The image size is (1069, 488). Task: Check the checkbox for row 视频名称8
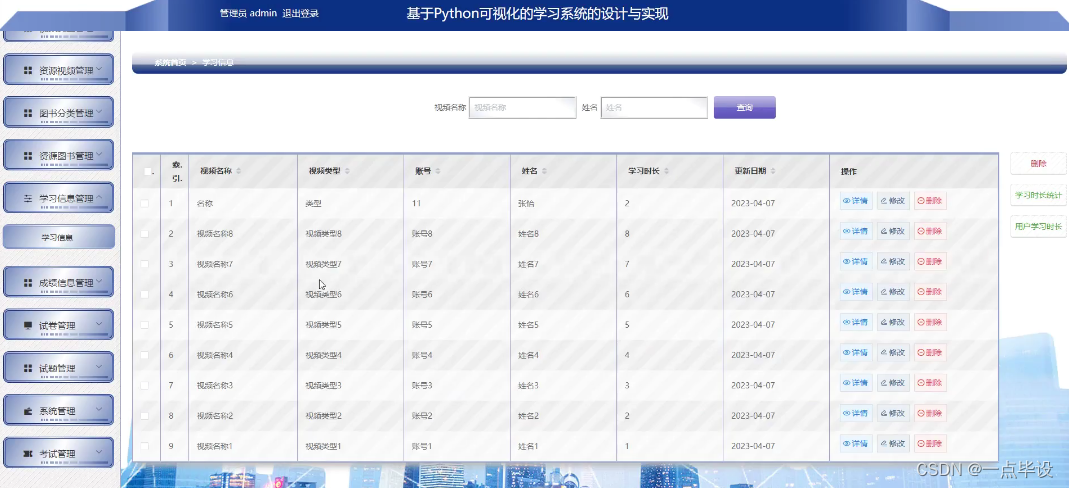click(144, 234)
